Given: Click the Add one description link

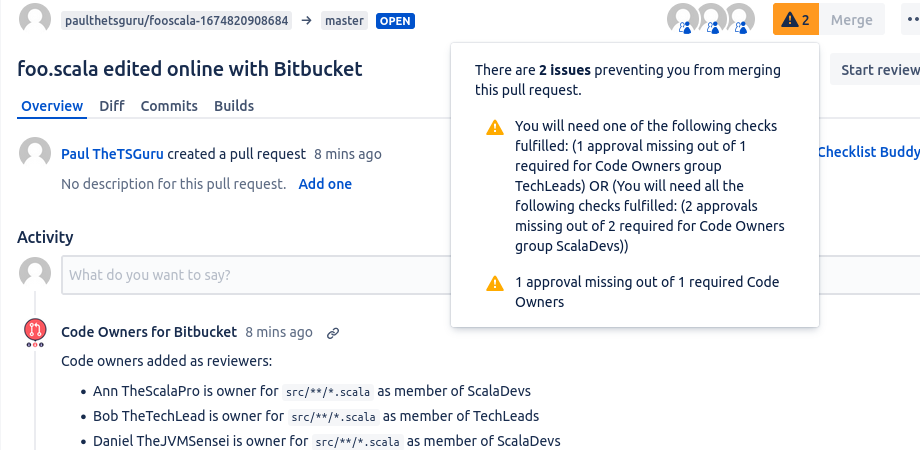Looking at the screenshot, I should pyautogui.click(x=325, y=184).
